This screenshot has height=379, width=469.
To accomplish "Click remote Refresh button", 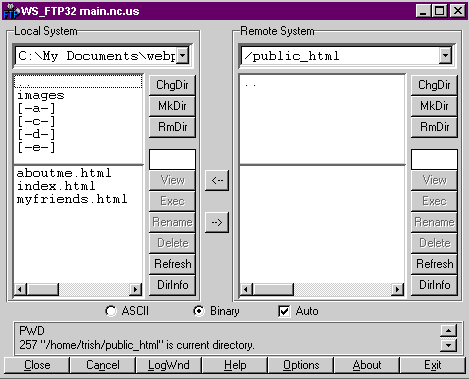I will [x=434, y=264].
